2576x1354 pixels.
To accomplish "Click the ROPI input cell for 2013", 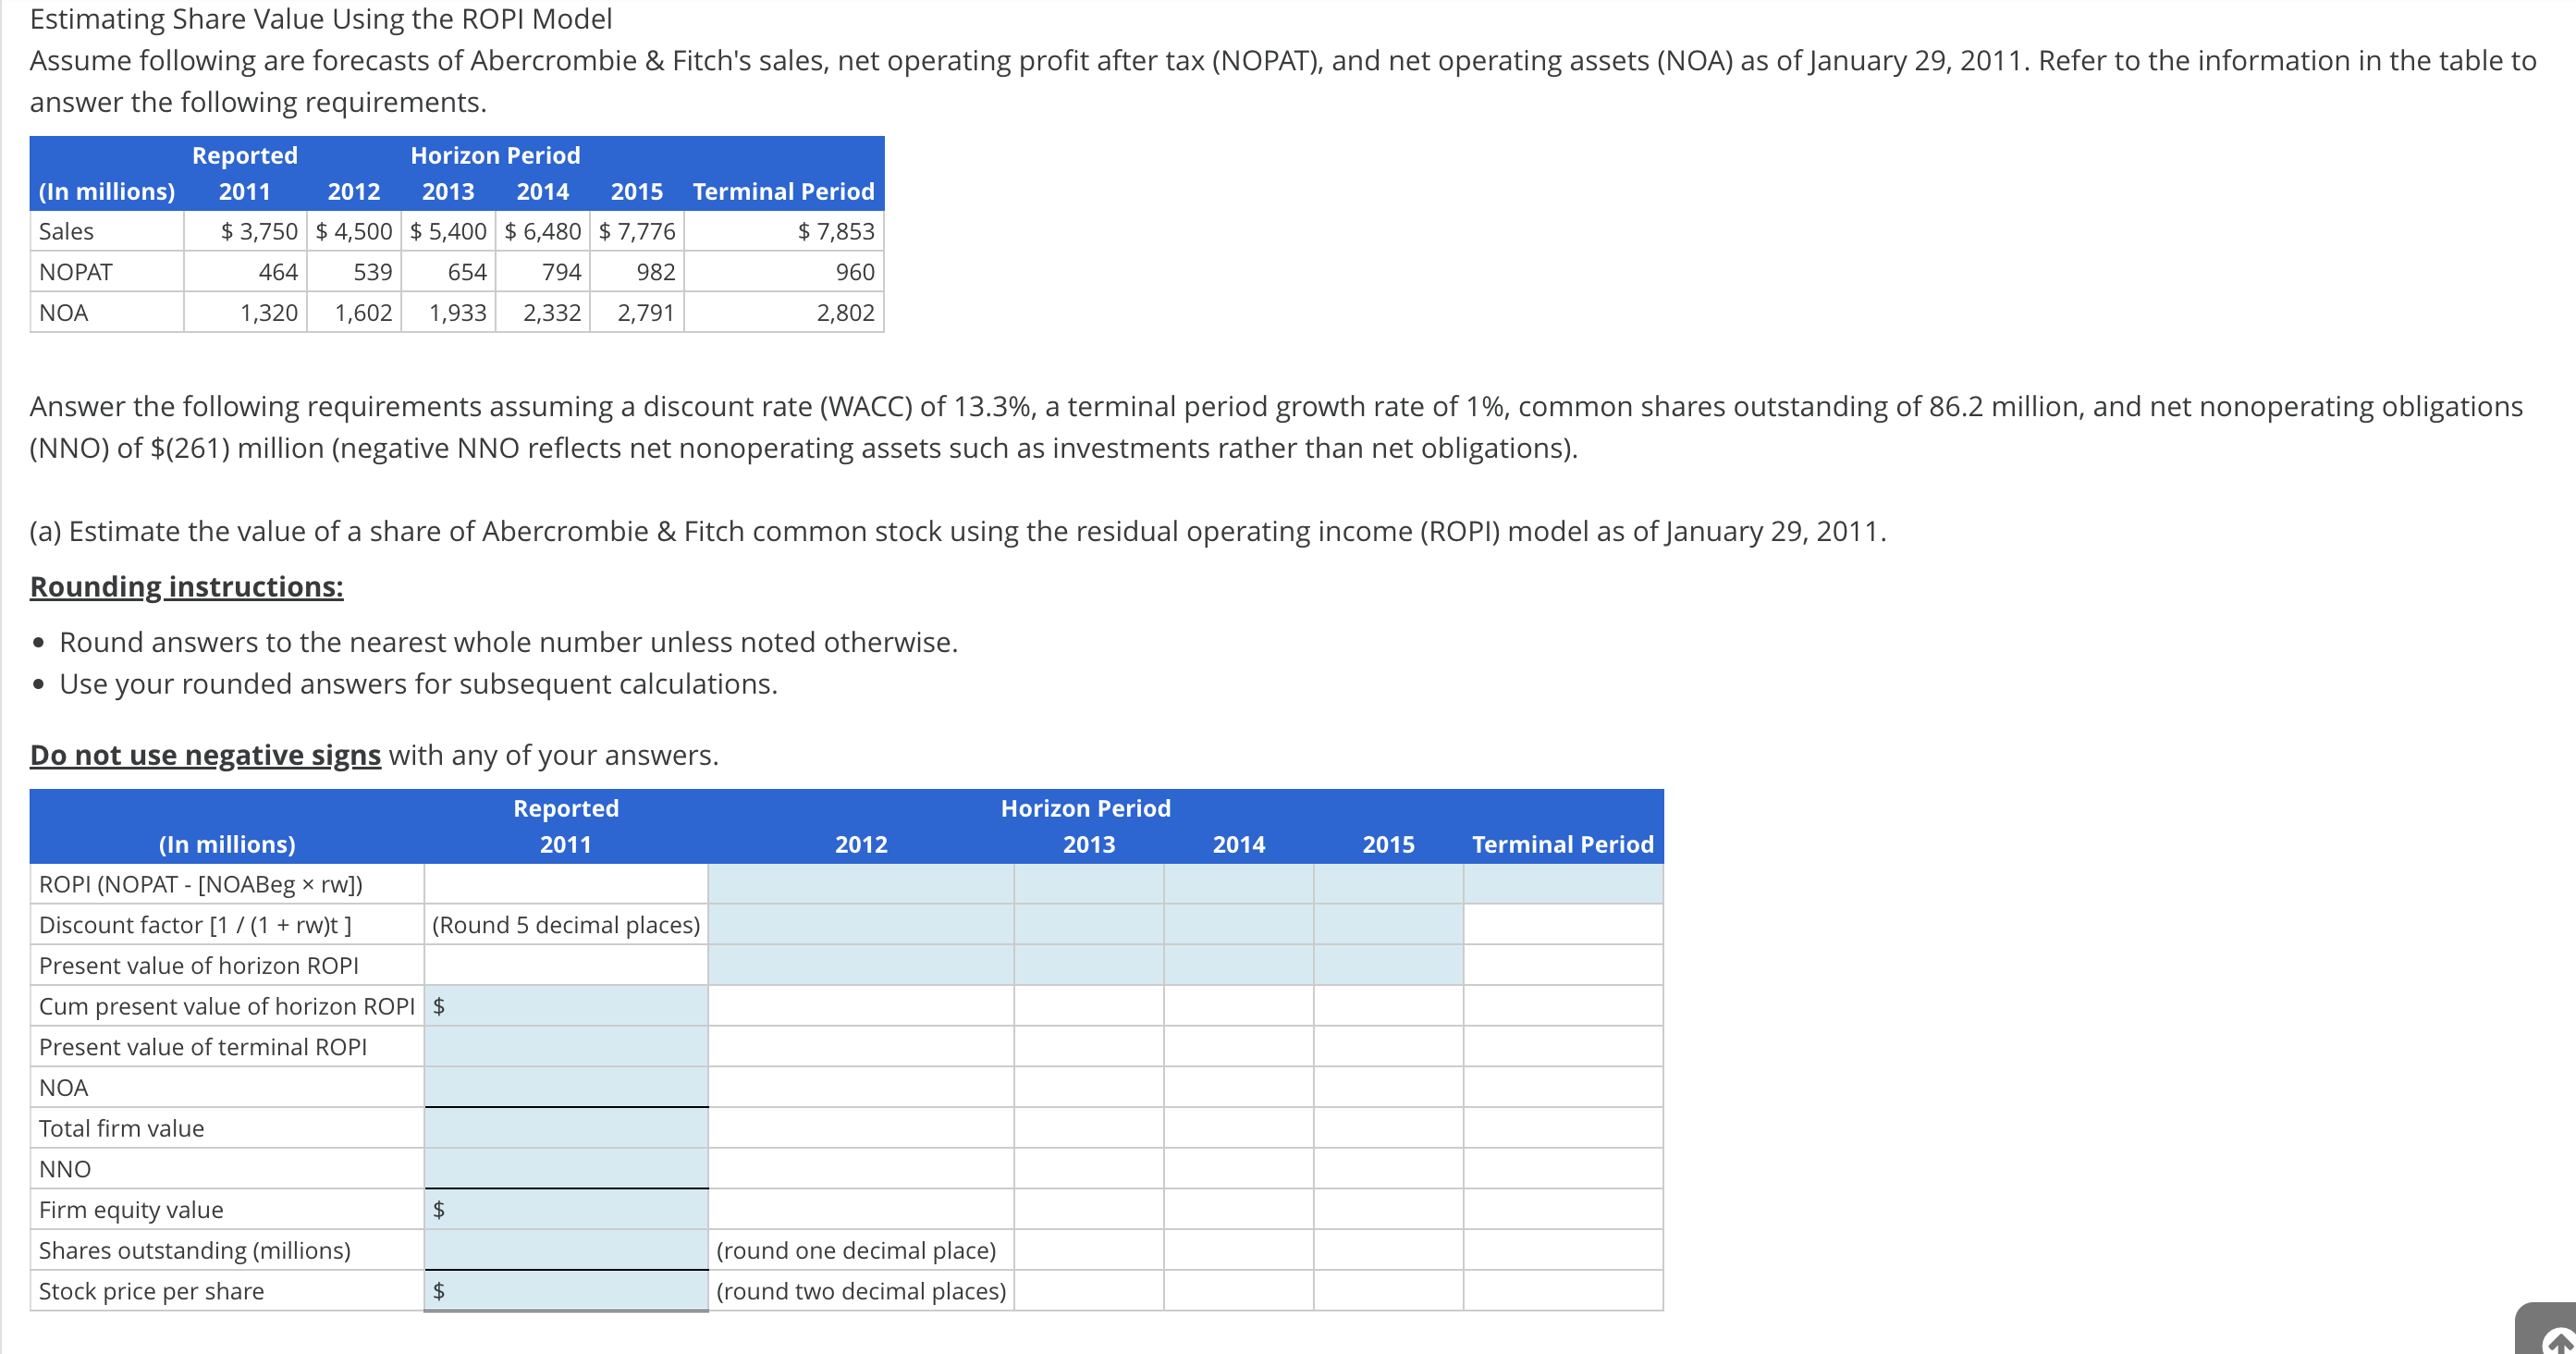I will tap(1088, 884).
